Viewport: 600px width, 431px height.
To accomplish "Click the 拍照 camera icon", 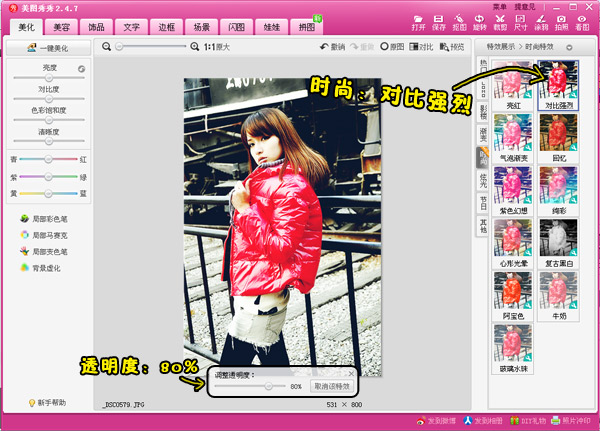I will 561,23.
